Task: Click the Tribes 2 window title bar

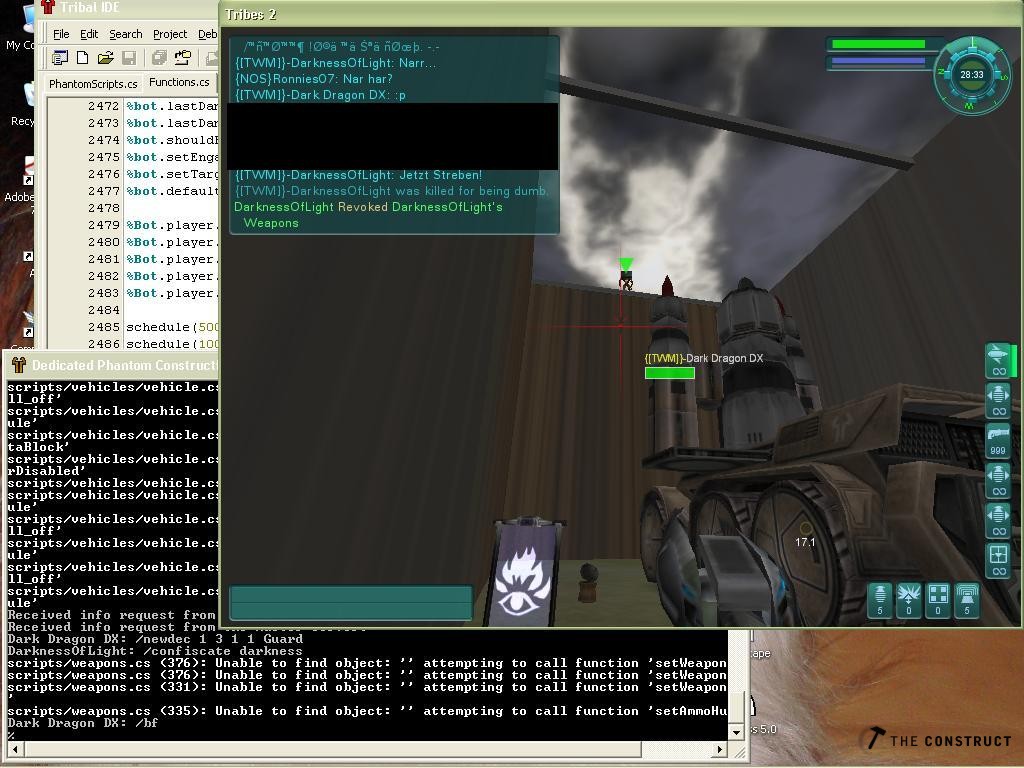Action: tap(620, 14)
